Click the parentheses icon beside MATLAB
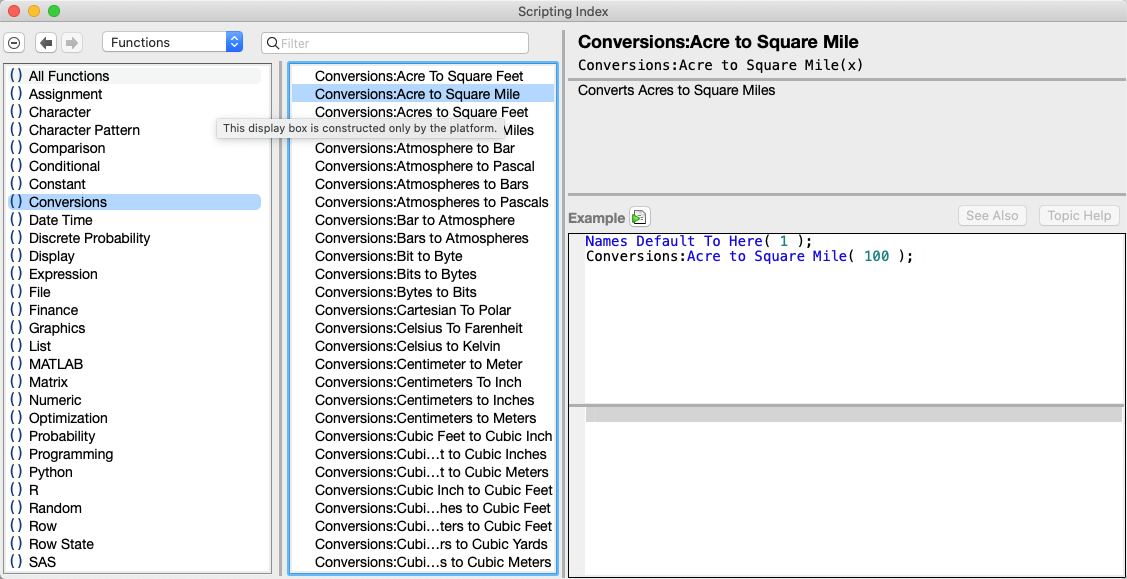The width and height of the screenshot is (1127, 579). [16, 364]
